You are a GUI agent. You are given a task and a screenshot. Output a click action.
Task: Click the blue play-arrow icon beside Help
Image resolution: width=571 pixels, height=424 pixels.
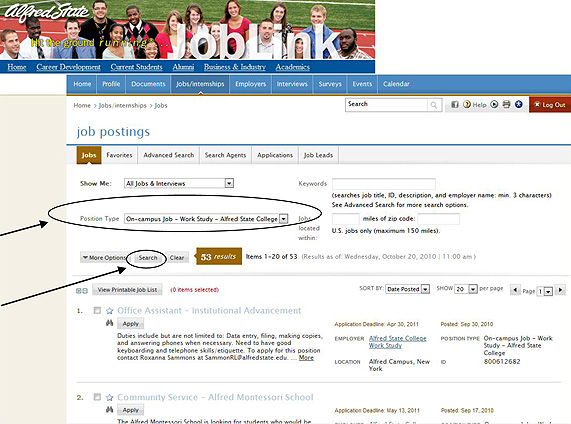[x=494, y=105]
